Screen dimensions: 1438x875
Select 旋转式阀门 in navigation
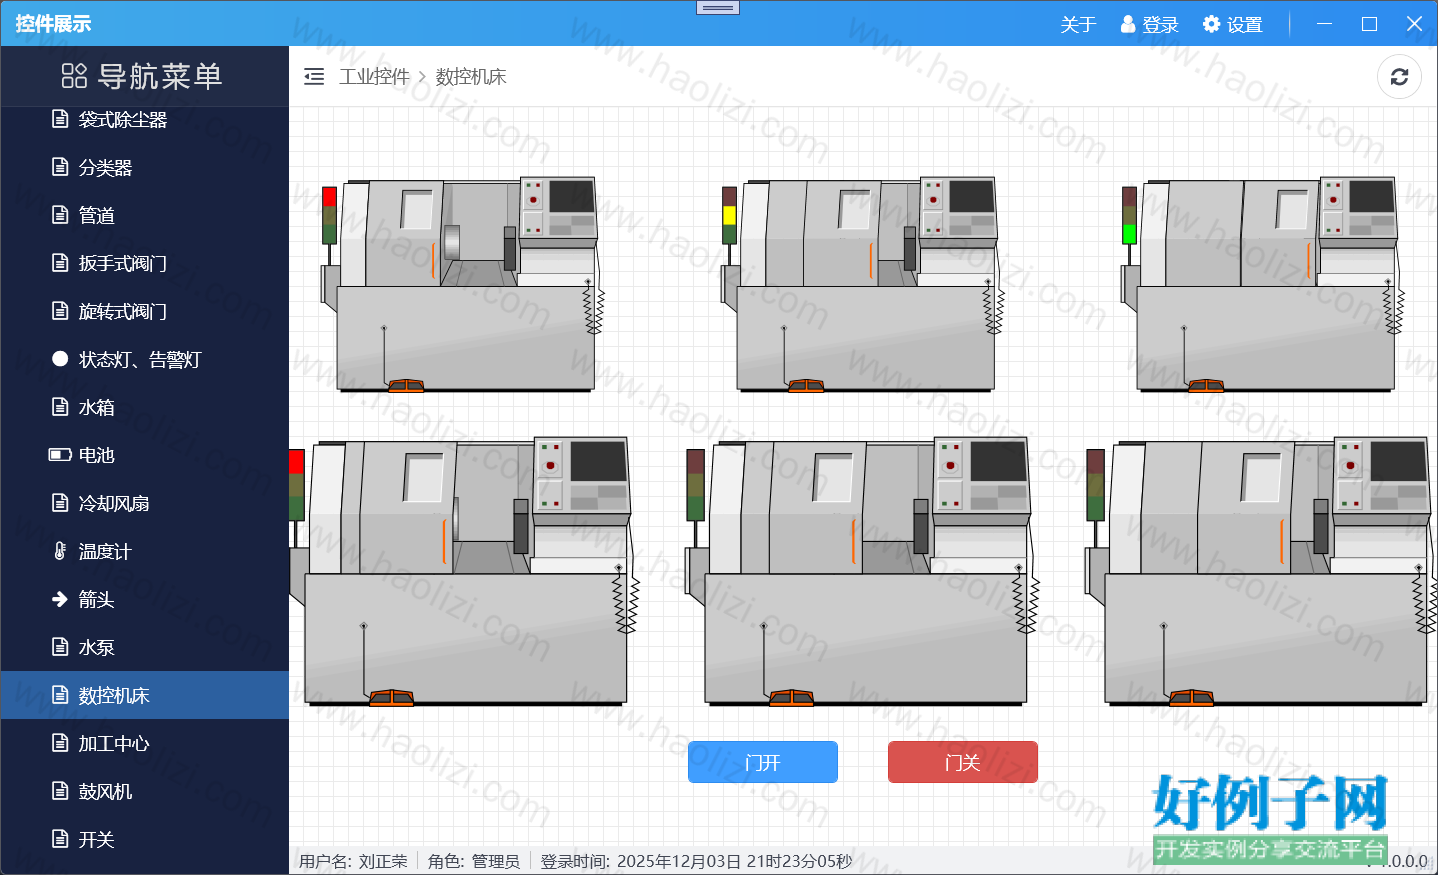click(145, 311)
